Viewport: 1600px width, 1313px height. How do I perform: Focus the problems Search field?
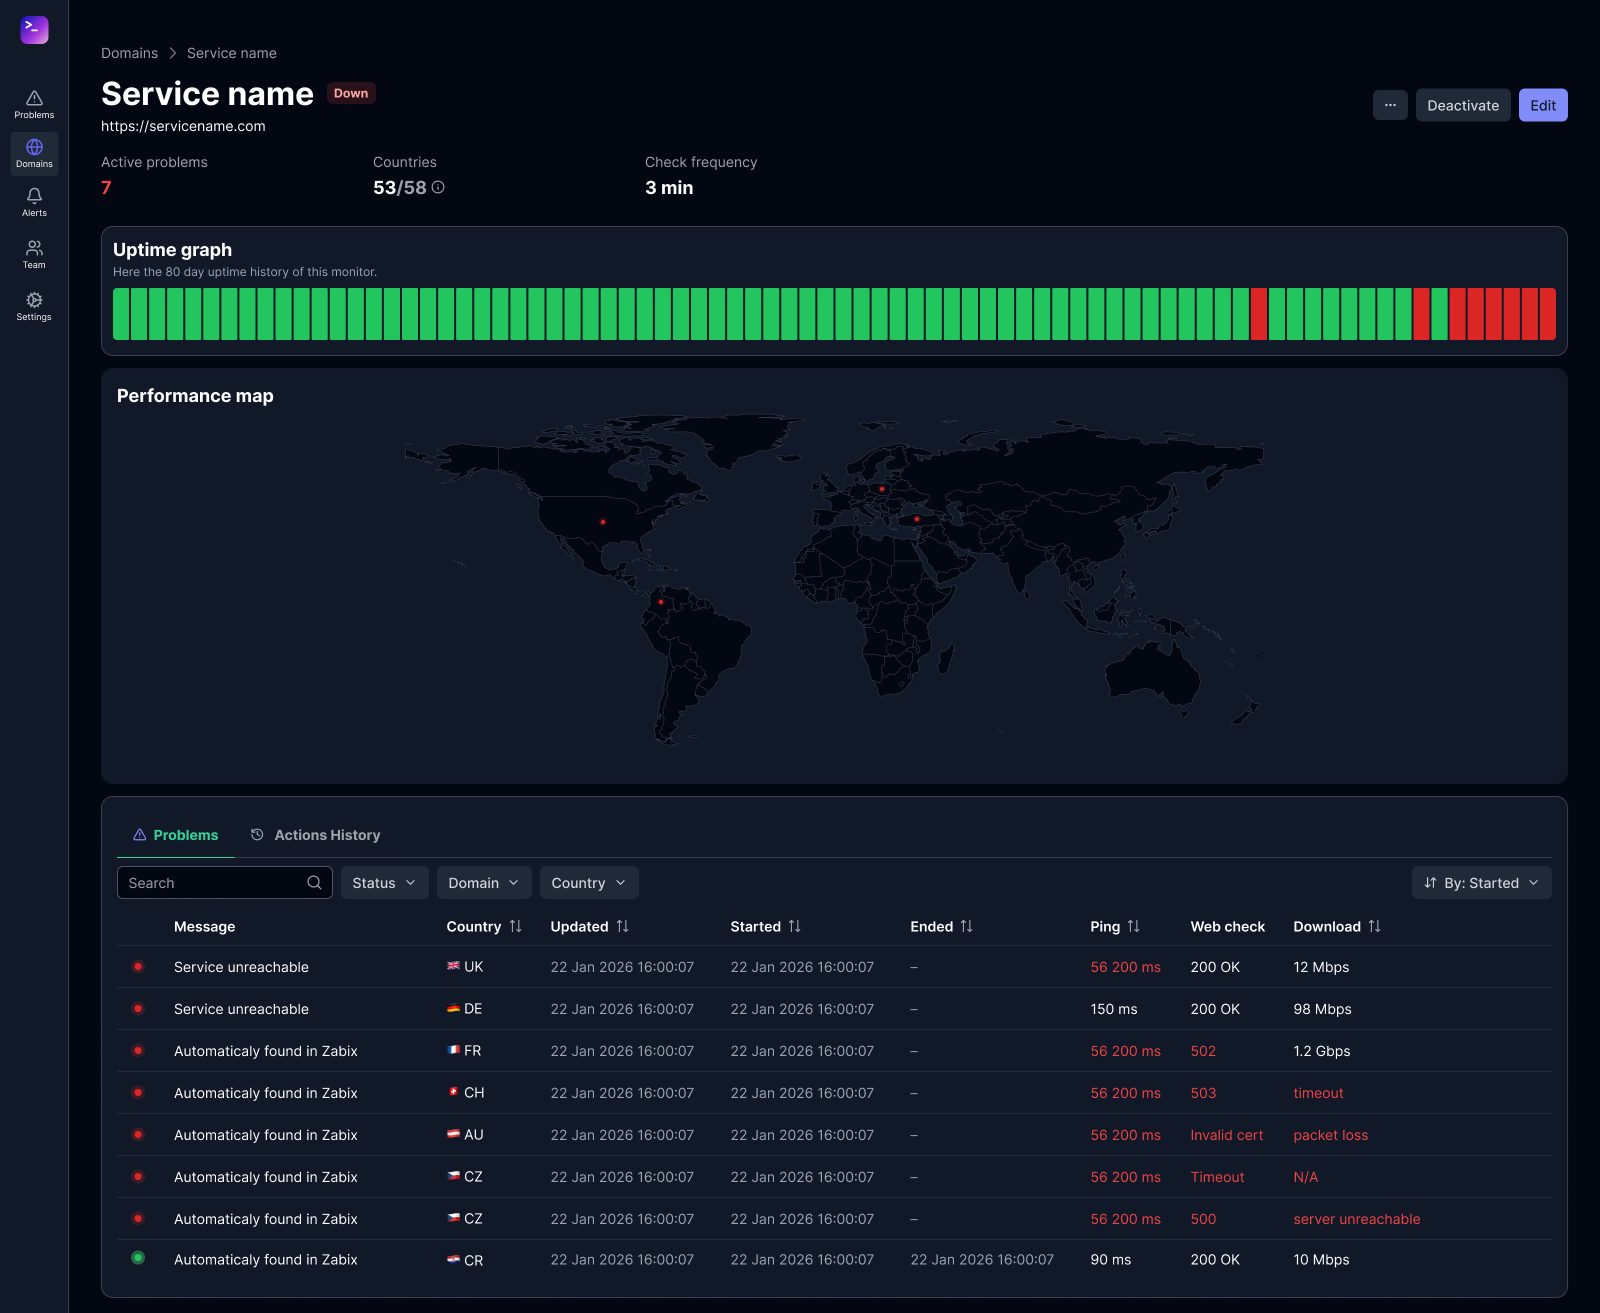225,883
